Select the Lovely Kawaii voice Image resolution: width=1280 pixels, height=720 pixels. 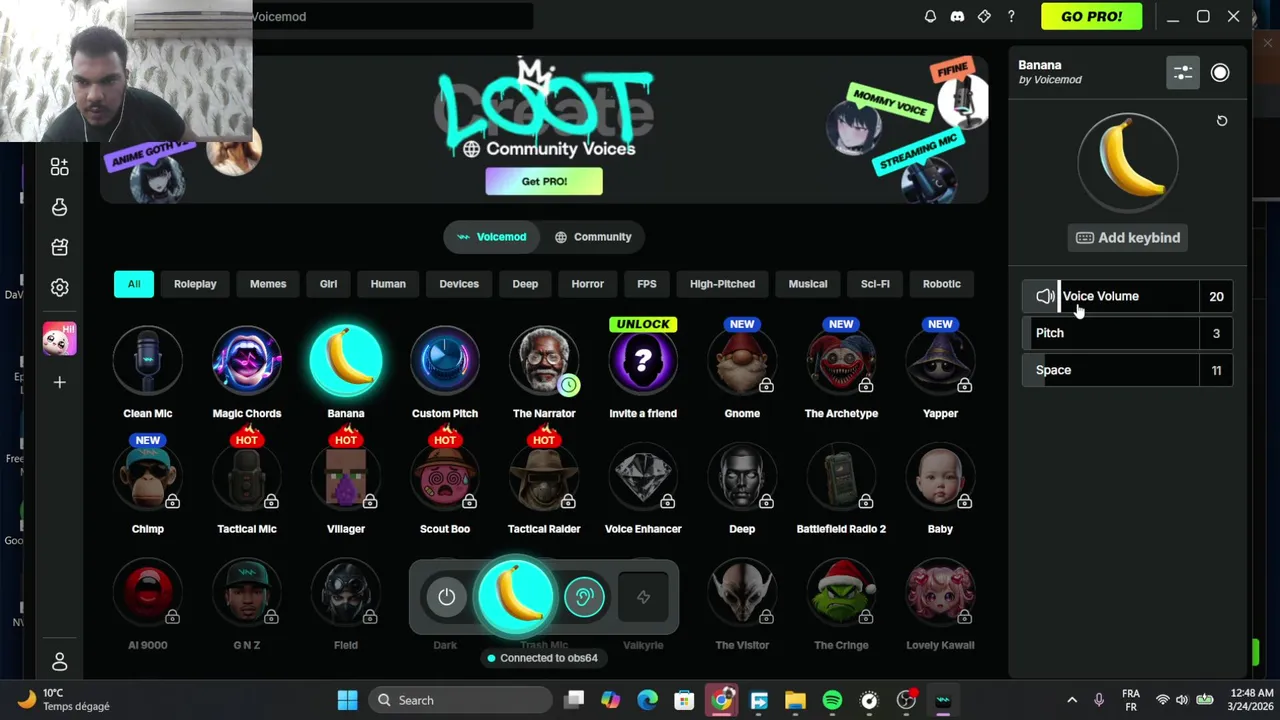coord(940,593)
